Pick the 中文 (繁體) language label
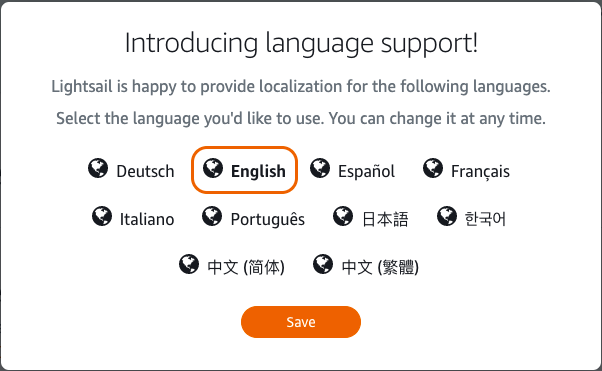 (380, 267)
